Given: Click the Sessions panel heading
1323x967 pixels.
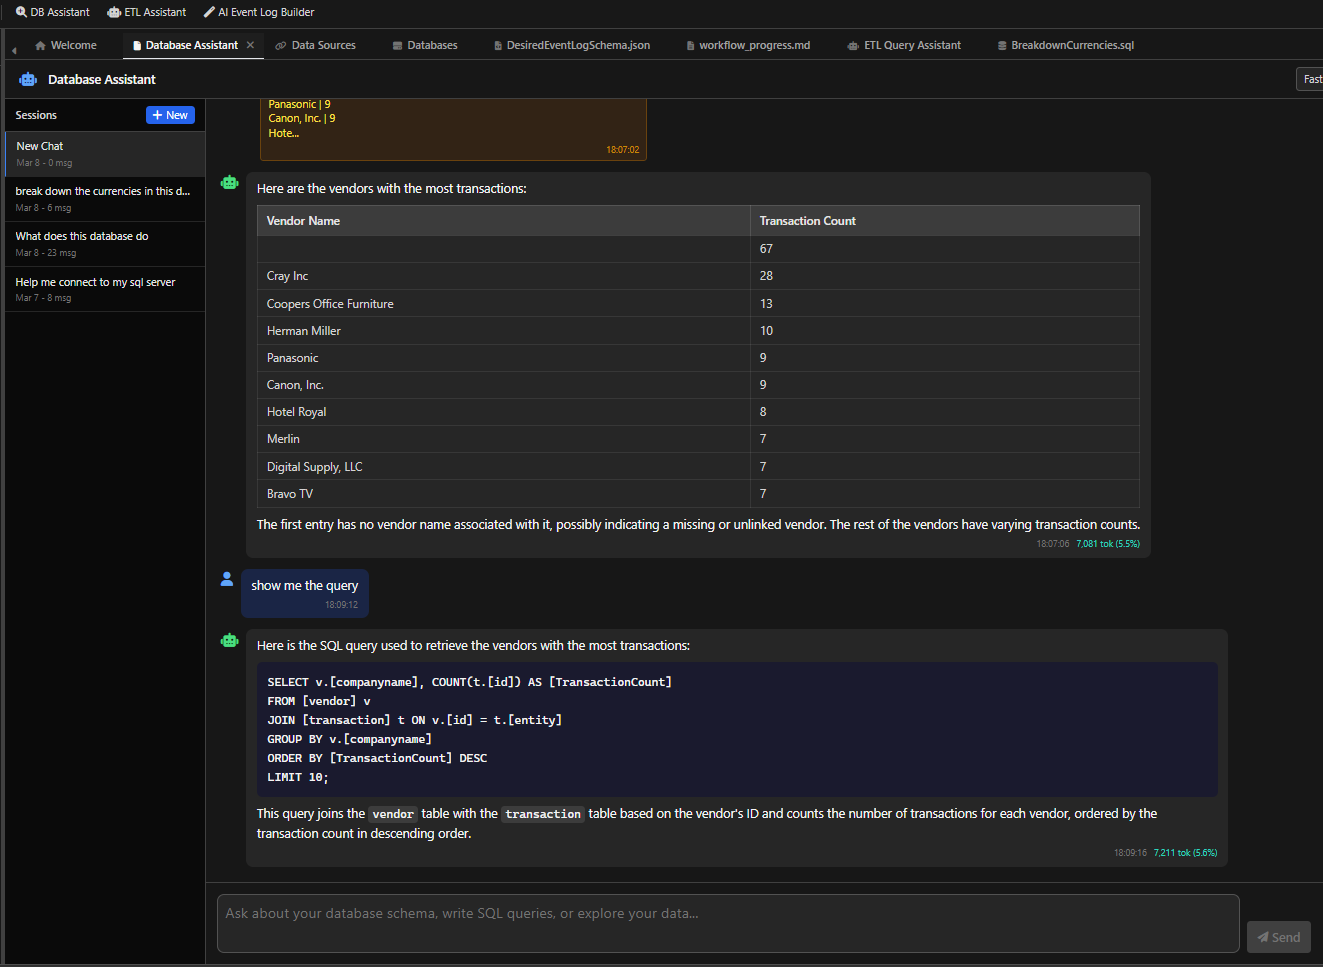Looking at the screenshot, I should (x=36, y=115).
